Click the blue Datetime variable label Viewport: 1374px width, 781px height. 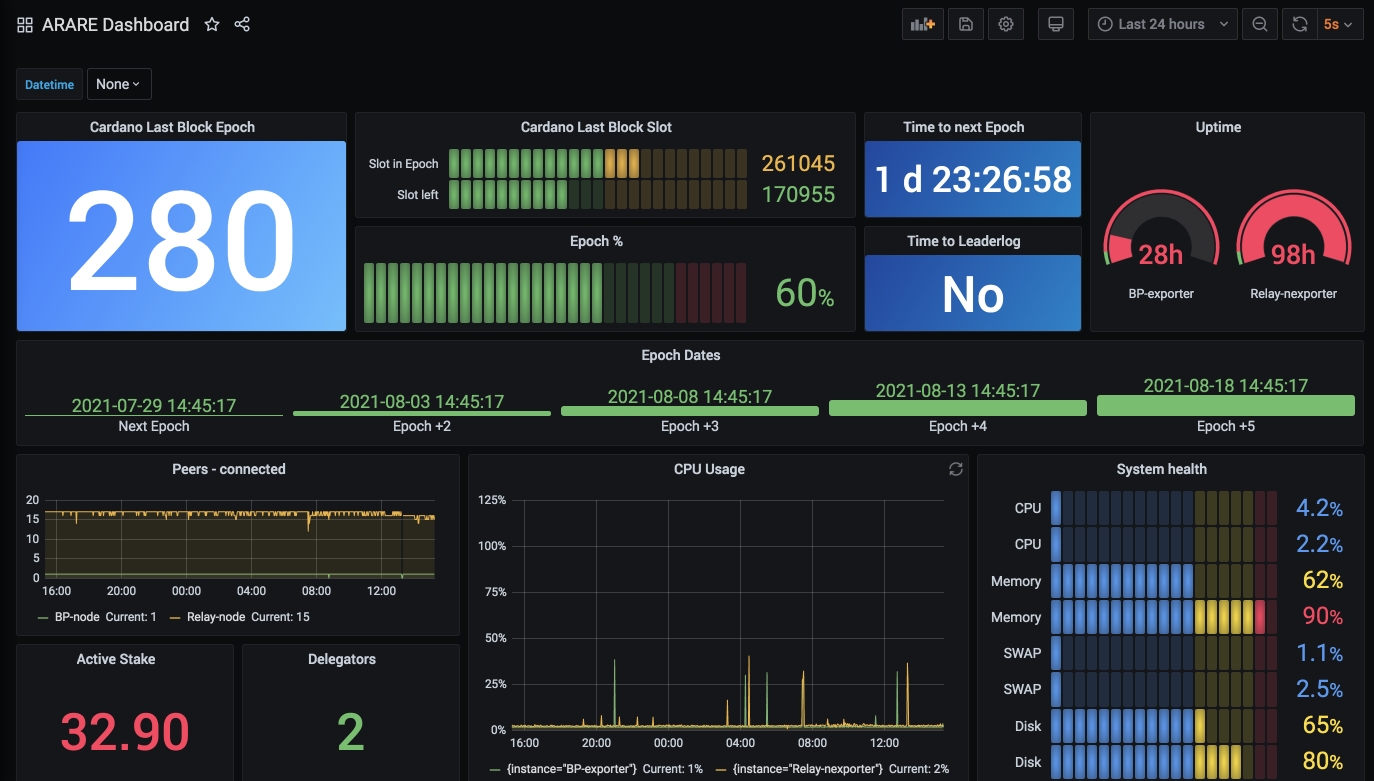click(x=48, y=84)
